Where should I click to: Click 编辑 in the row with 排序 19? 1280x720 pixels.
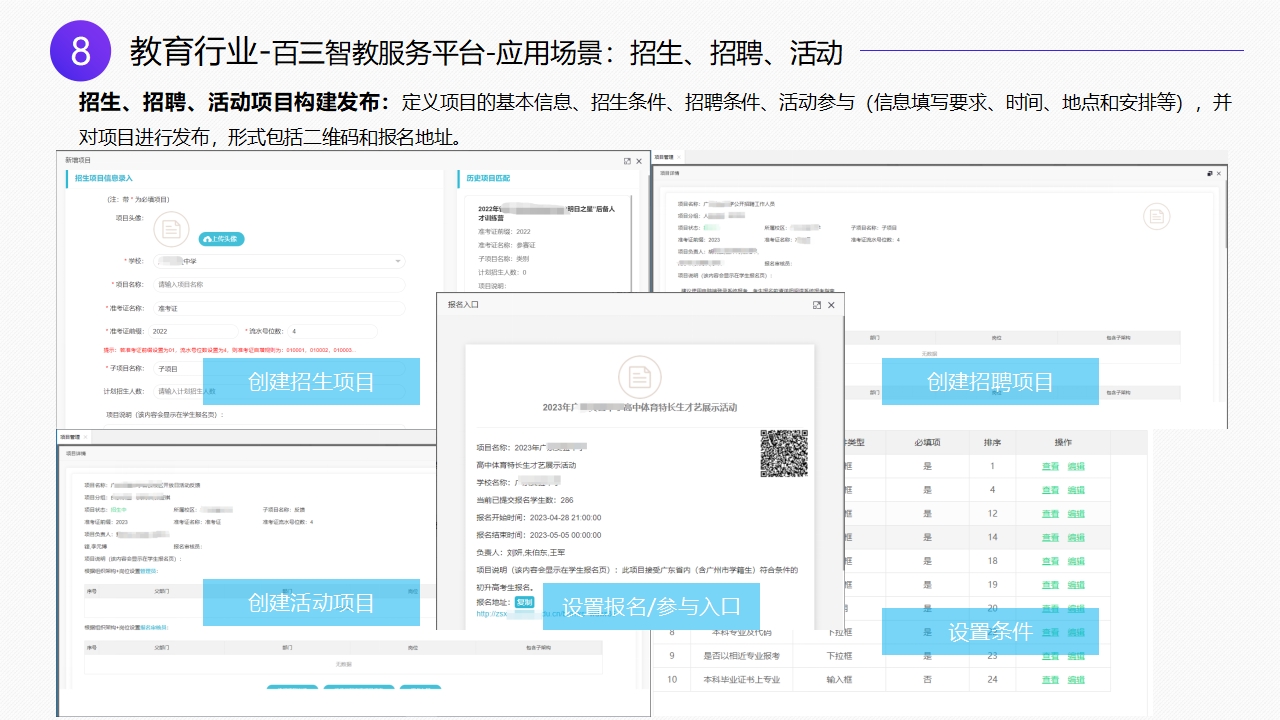click(x=1076, y=585)
